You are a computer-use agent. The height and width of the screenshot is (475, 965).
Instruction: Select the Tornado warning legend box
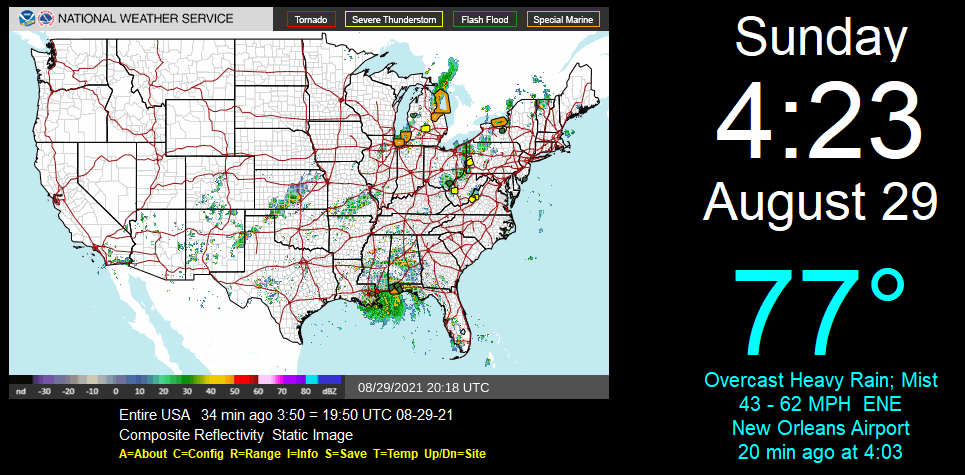coord(311,20)
